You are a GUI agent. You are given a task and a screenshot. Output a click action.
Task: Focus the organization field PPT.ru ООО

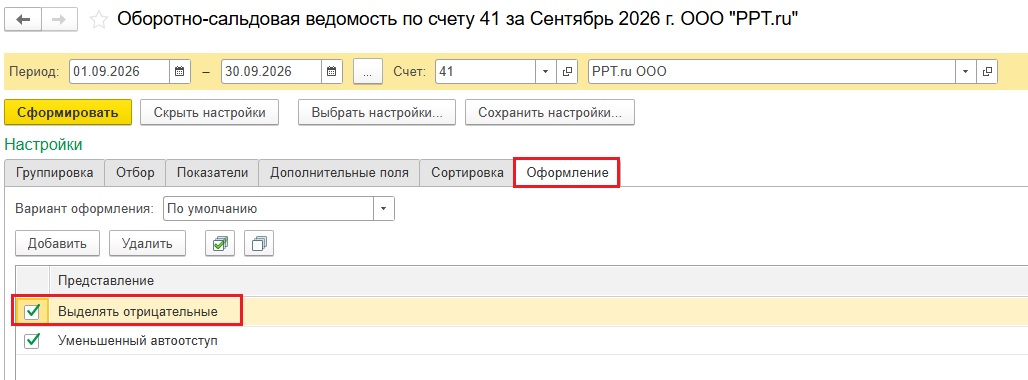(772, 71)
